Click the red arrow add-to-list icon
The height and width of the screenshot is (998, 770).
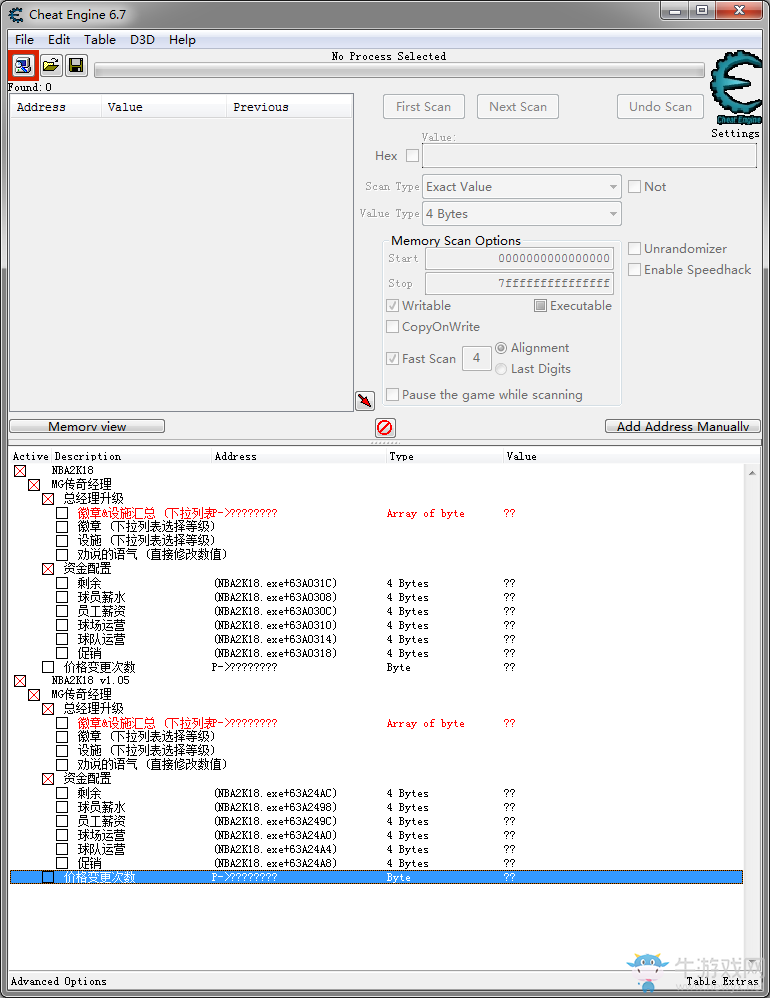click(x=365, y=400)
